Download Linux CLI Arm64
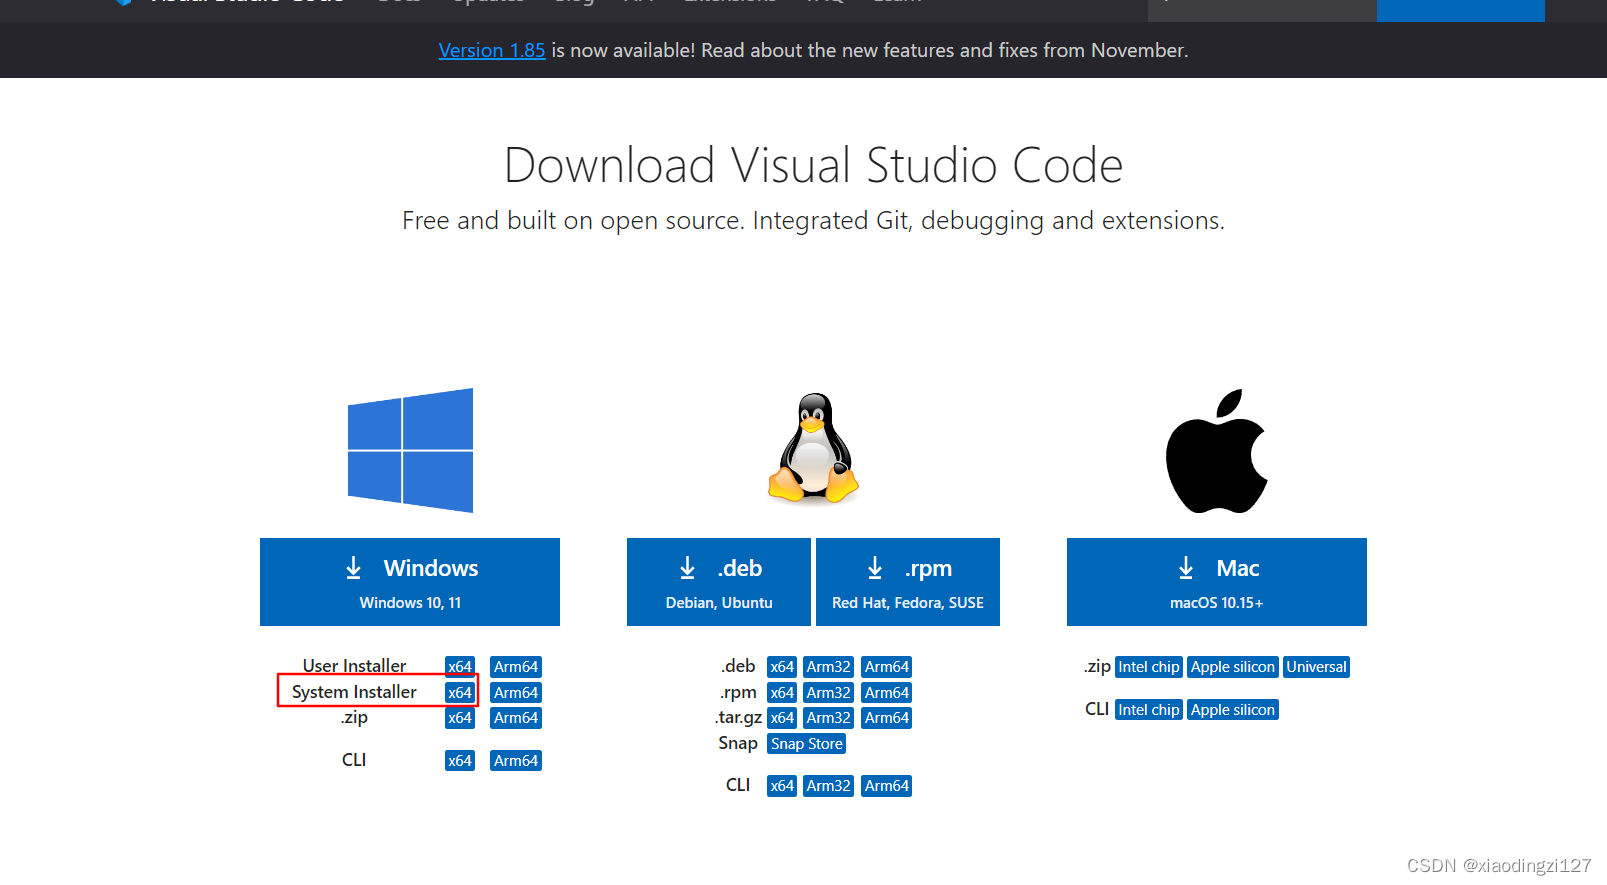1607x885 pixels. click(x=887, y=786)
